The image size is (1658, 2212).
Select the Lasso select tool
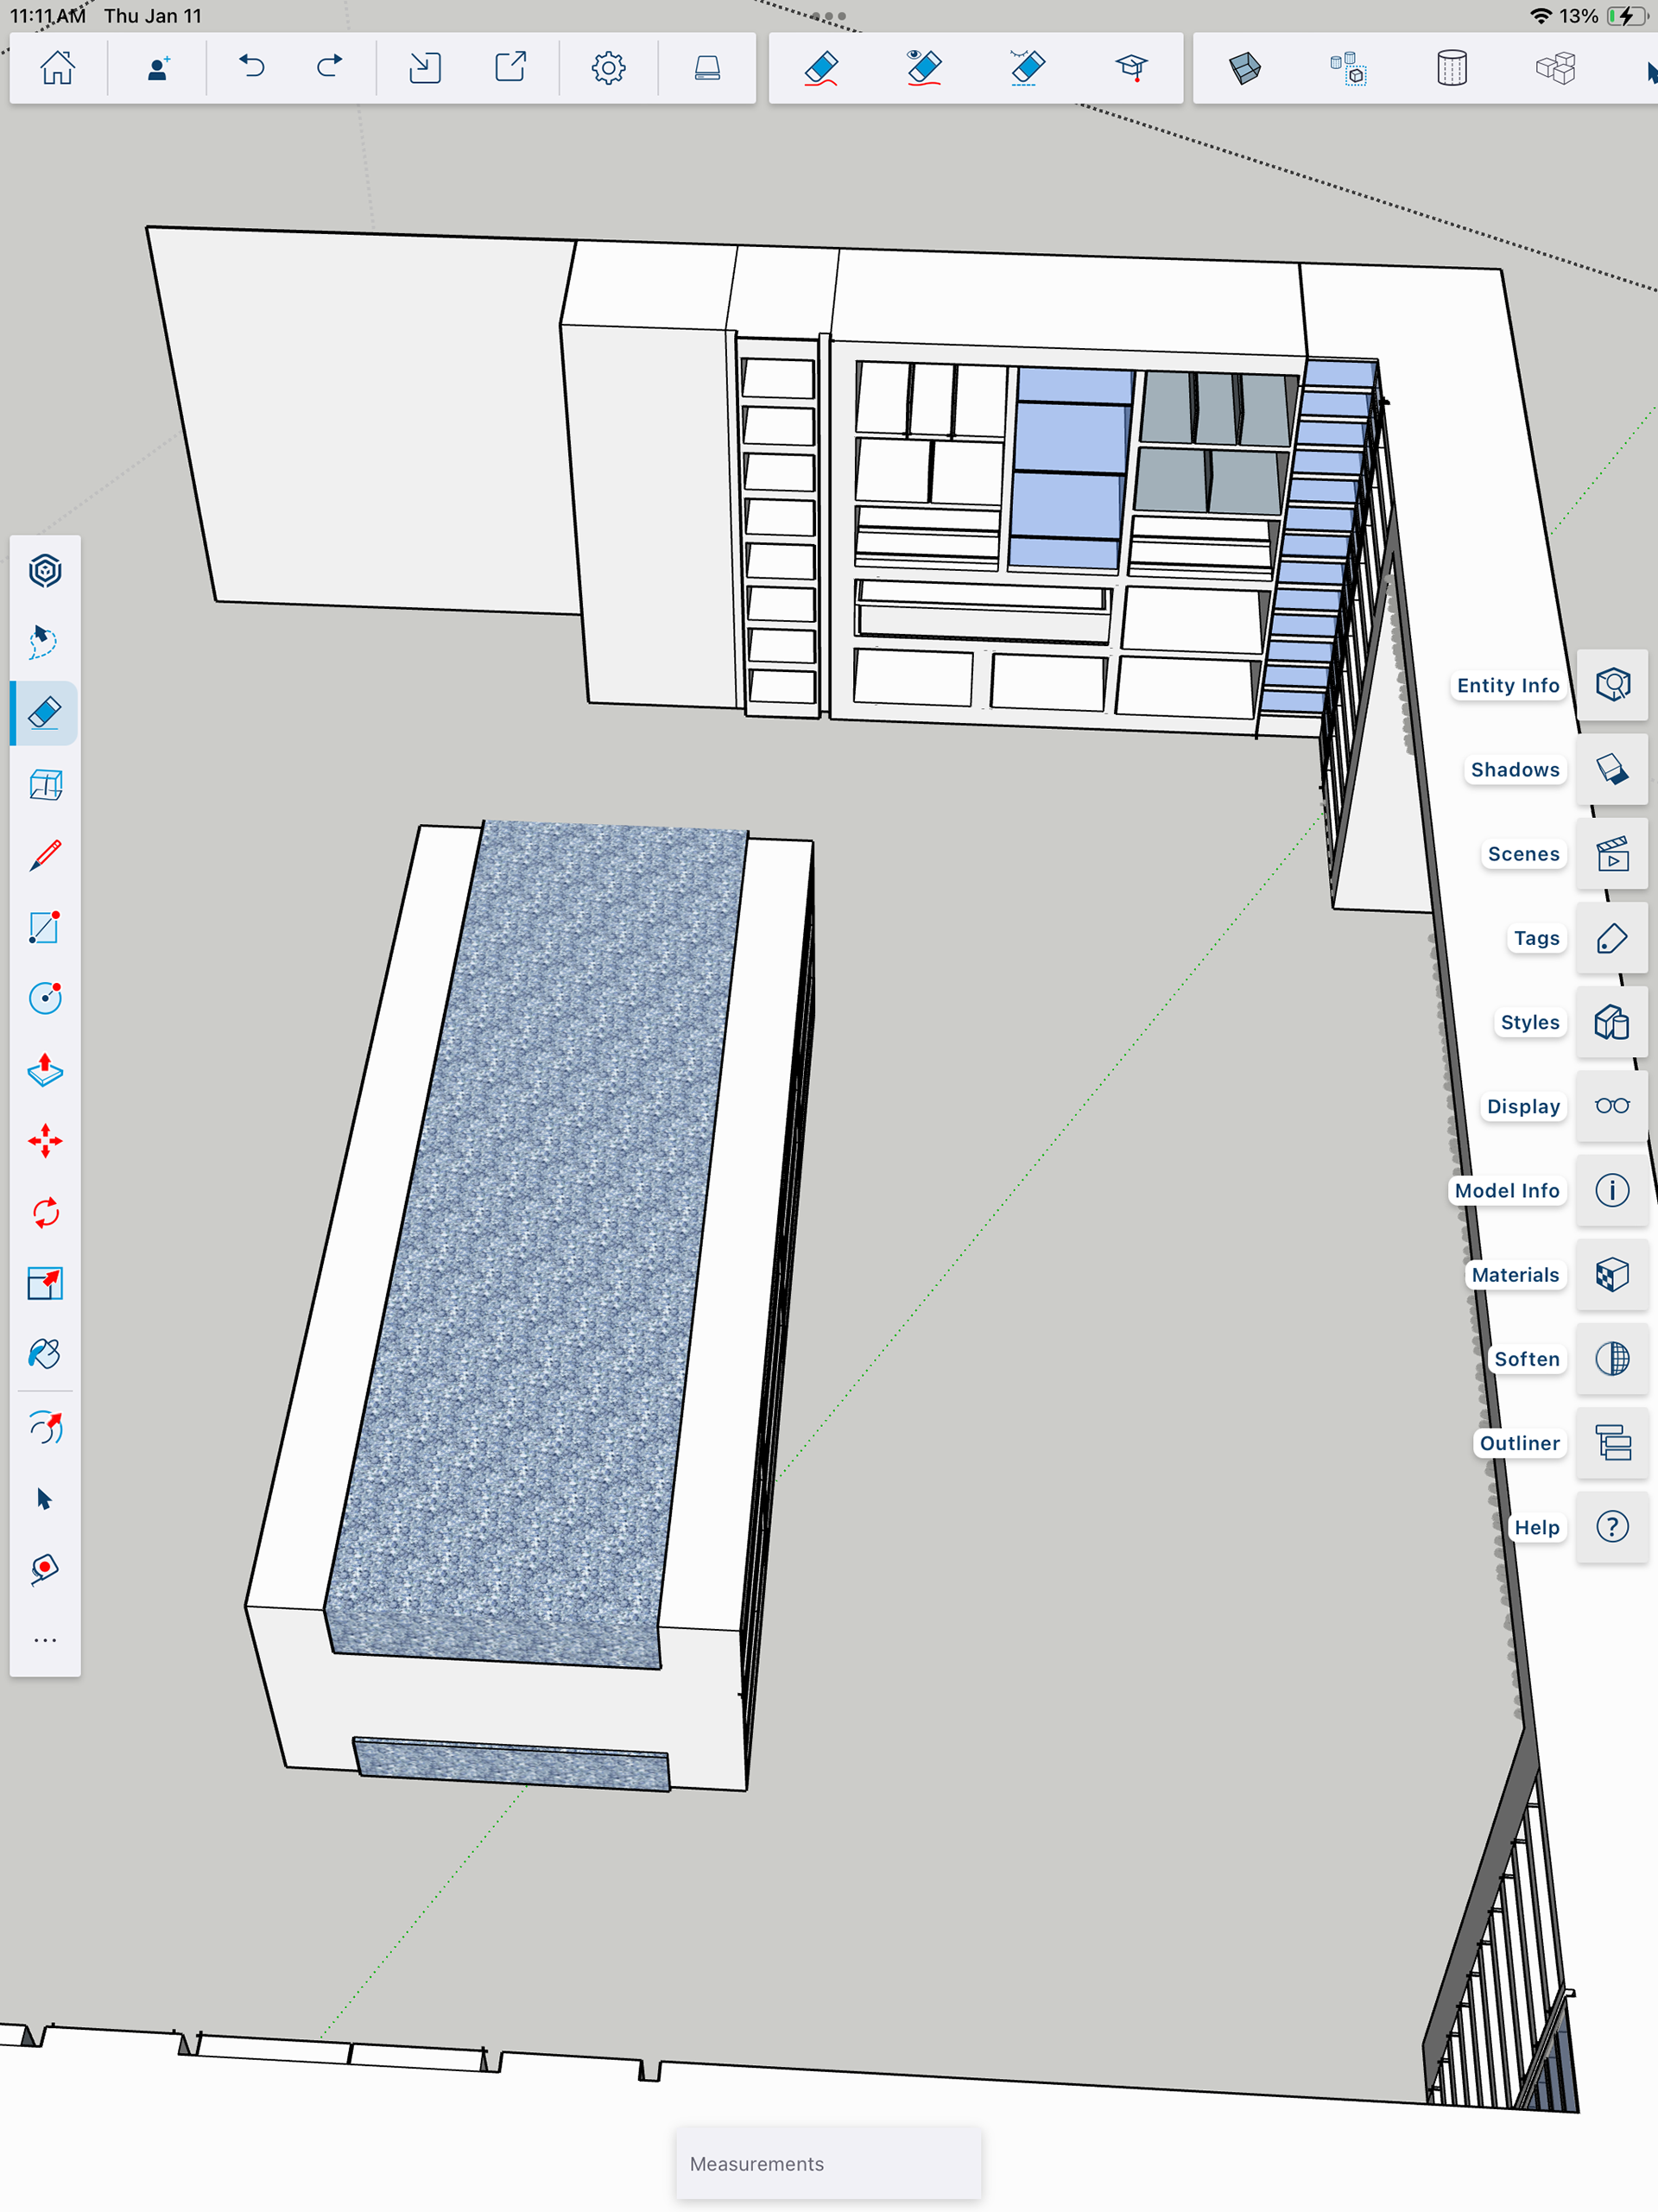coord(44,642)
